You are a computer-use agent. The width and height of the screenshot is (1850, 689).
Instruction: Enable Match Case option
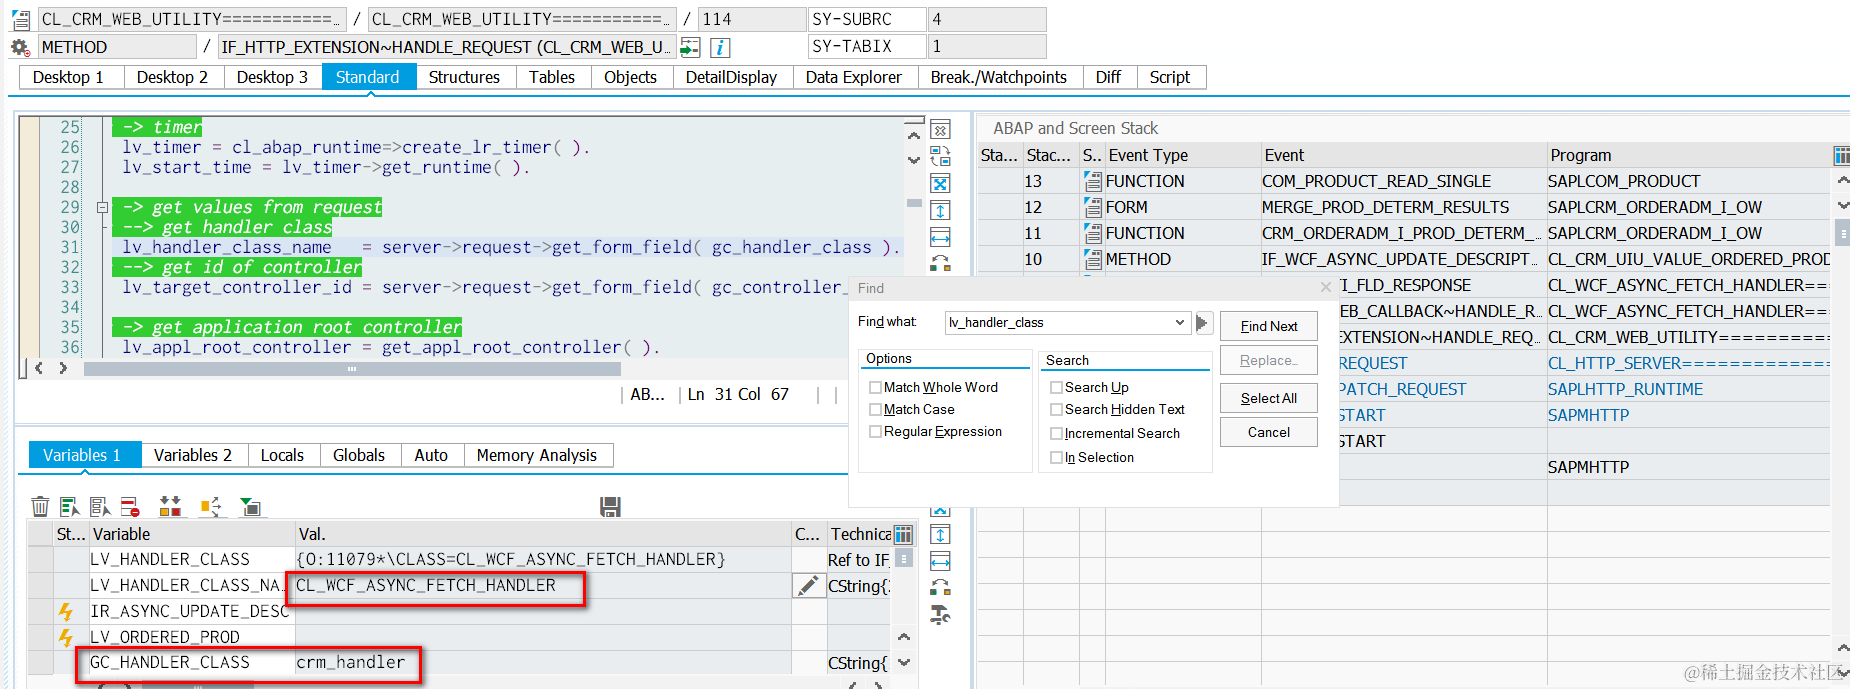(x=875, y=409)
